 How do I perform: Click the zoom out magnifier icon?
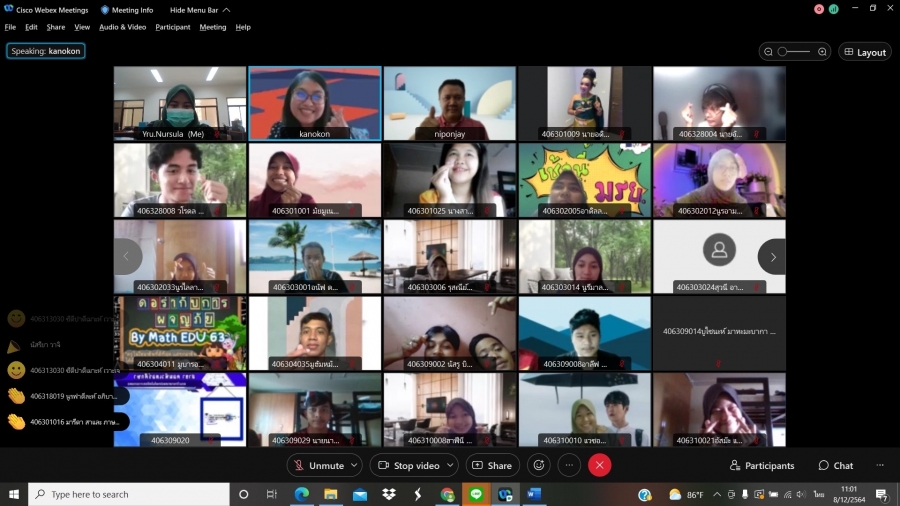coord(768,52)
